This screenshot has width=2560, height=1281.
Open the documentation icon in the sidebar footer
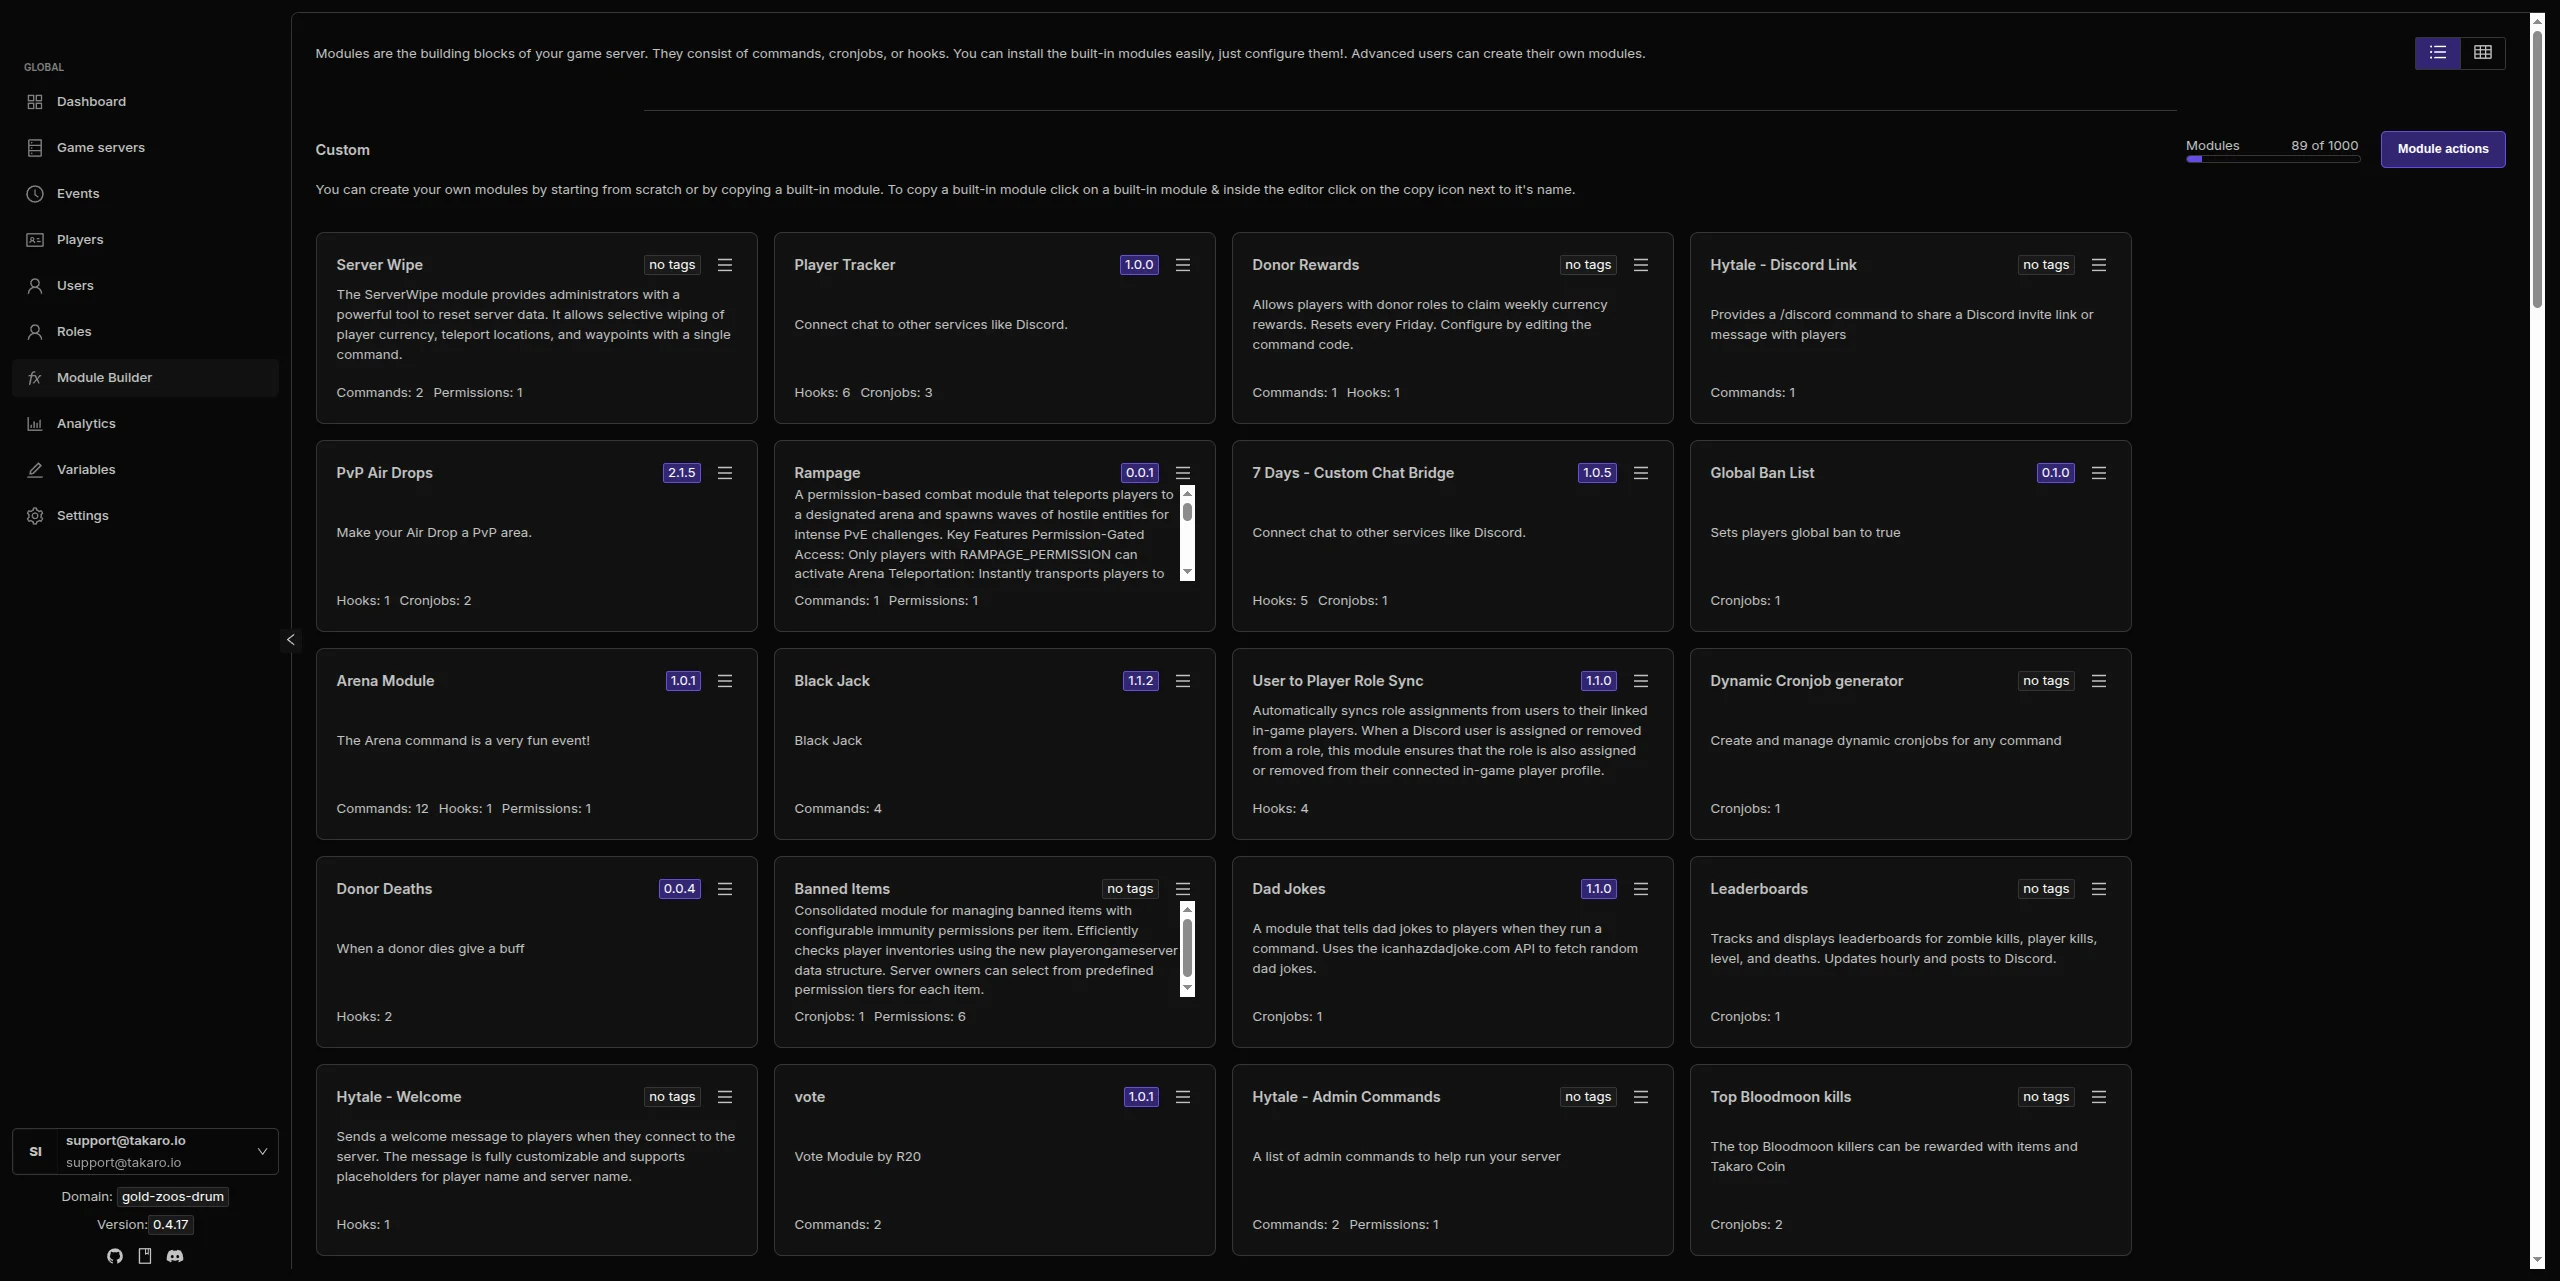(145, 1256)
